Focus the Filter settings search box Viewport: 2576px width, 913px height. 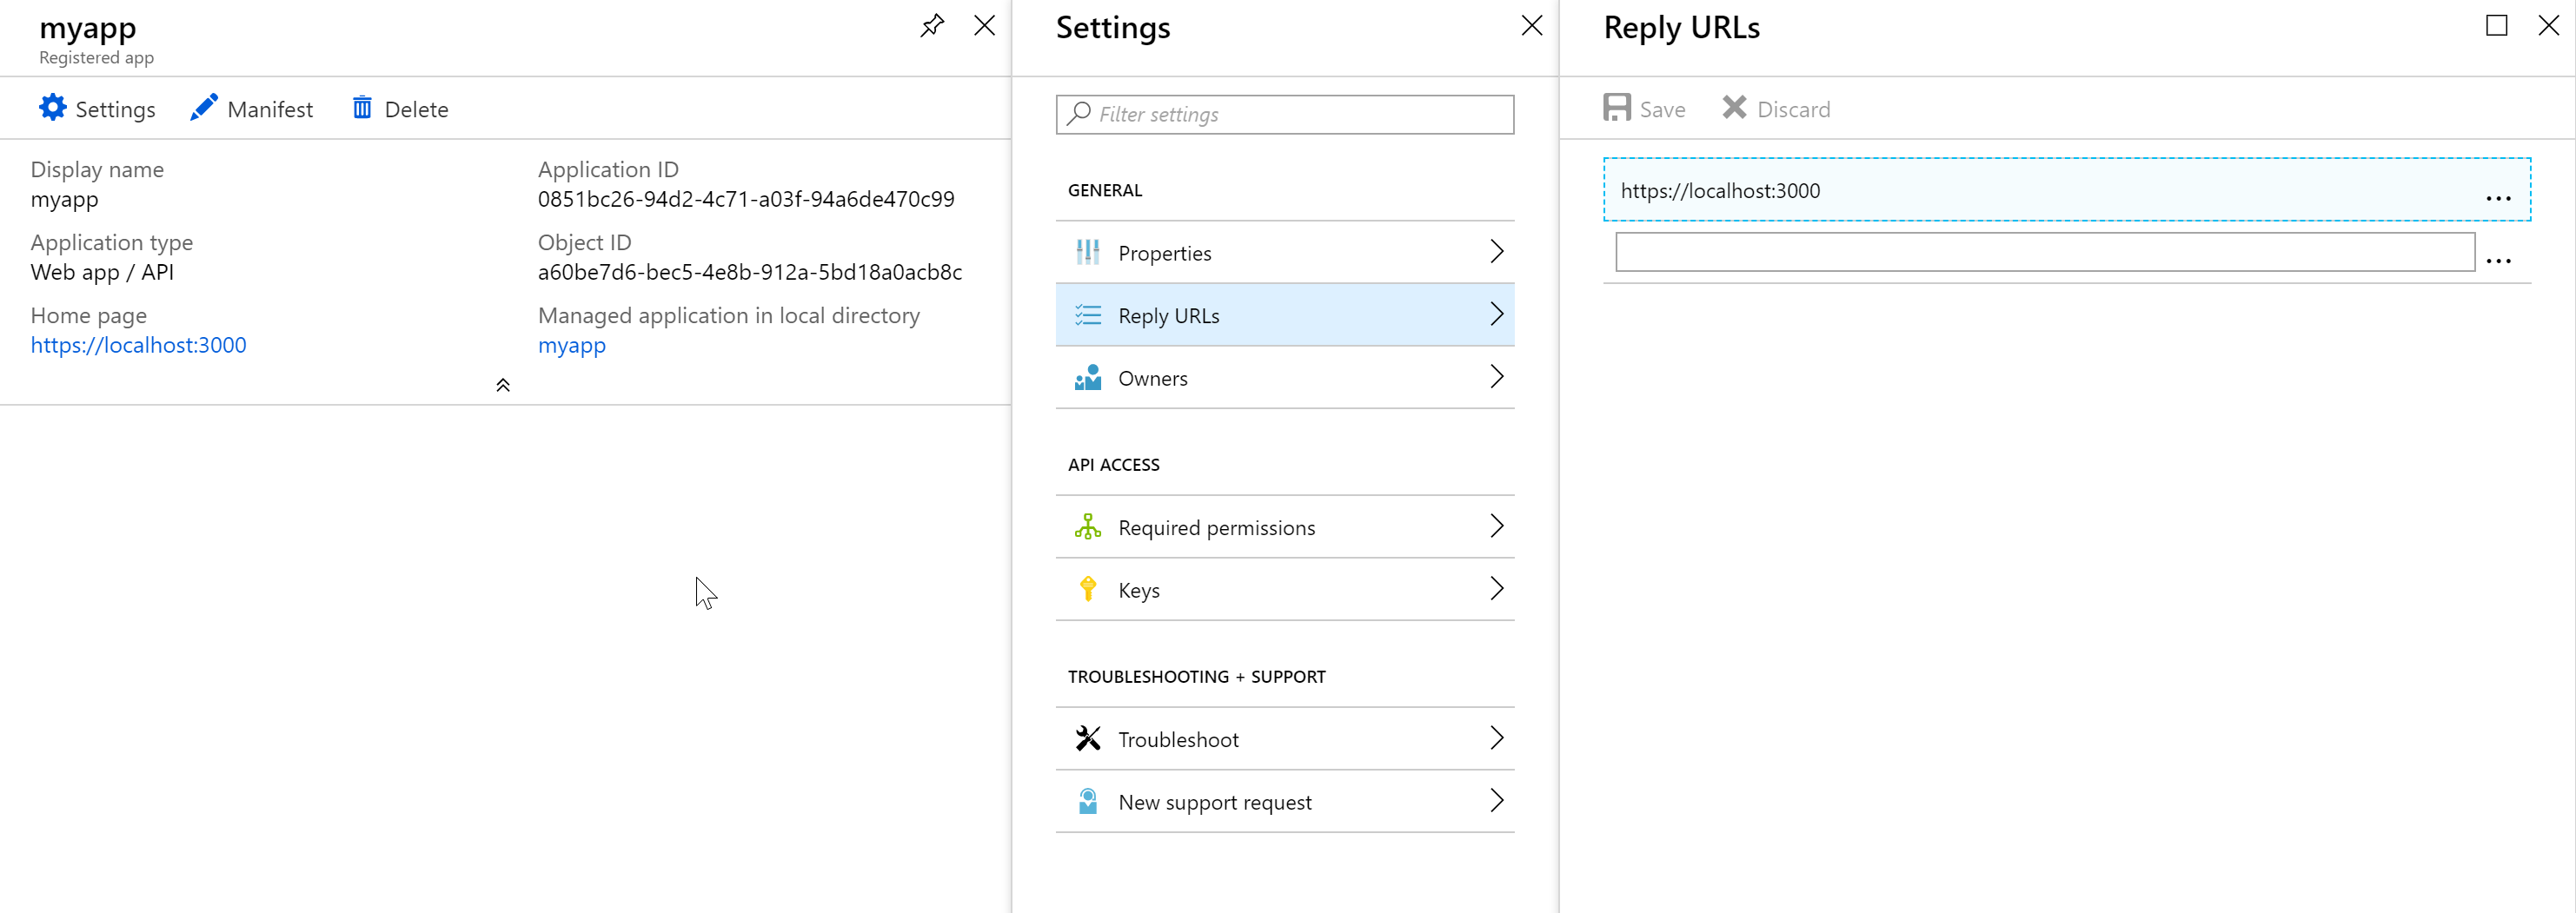tap(1285, 114)
